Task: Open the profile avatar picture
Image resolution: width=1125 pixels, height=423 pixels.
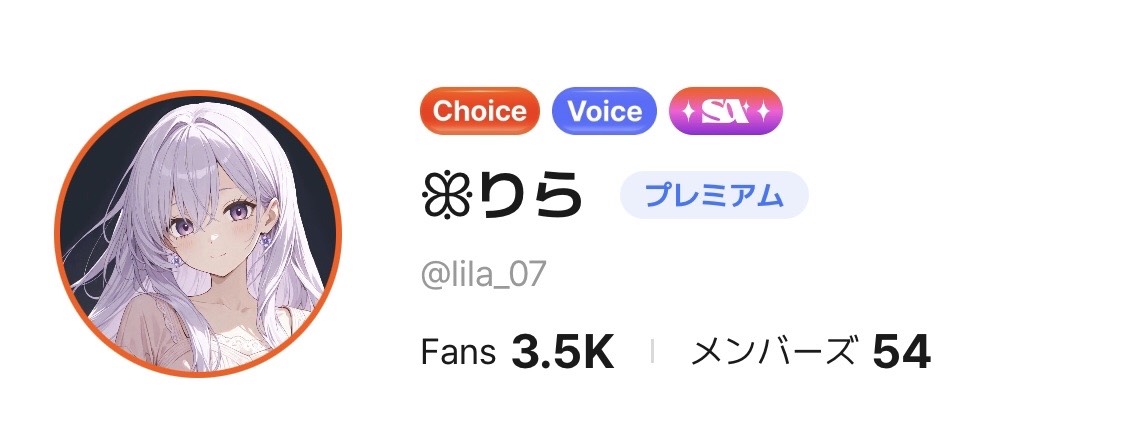Action: click(x=198, y=234)
